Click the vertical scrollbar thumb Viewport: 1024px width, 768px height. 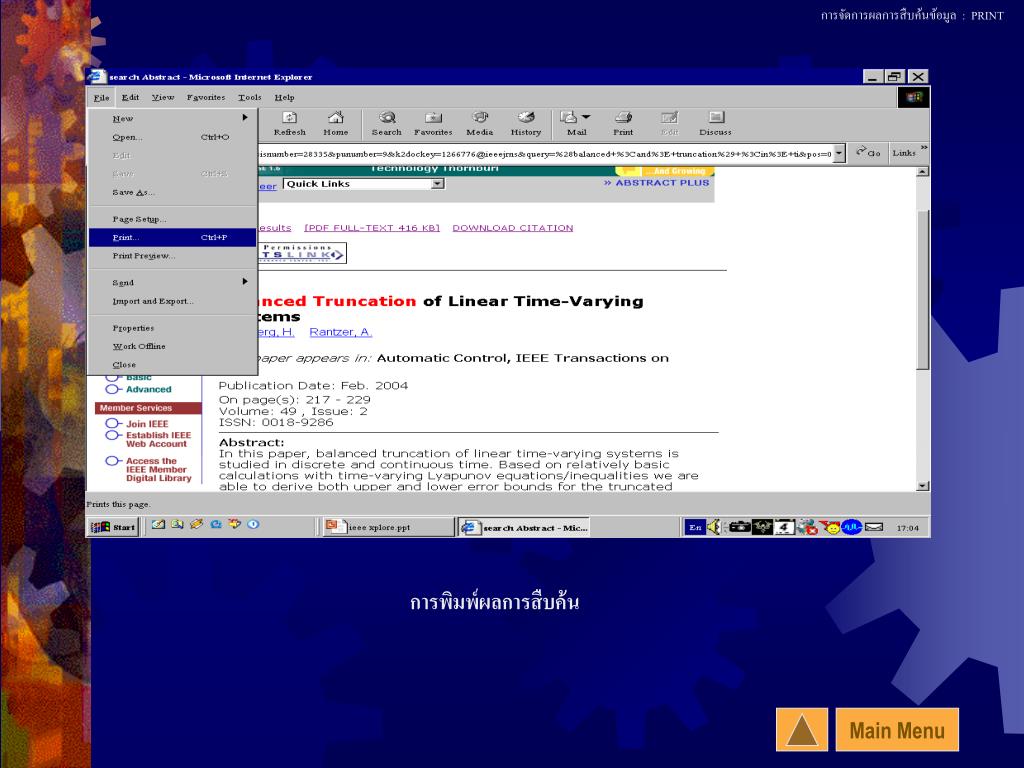pyautogui.click(x=923, y=291)
